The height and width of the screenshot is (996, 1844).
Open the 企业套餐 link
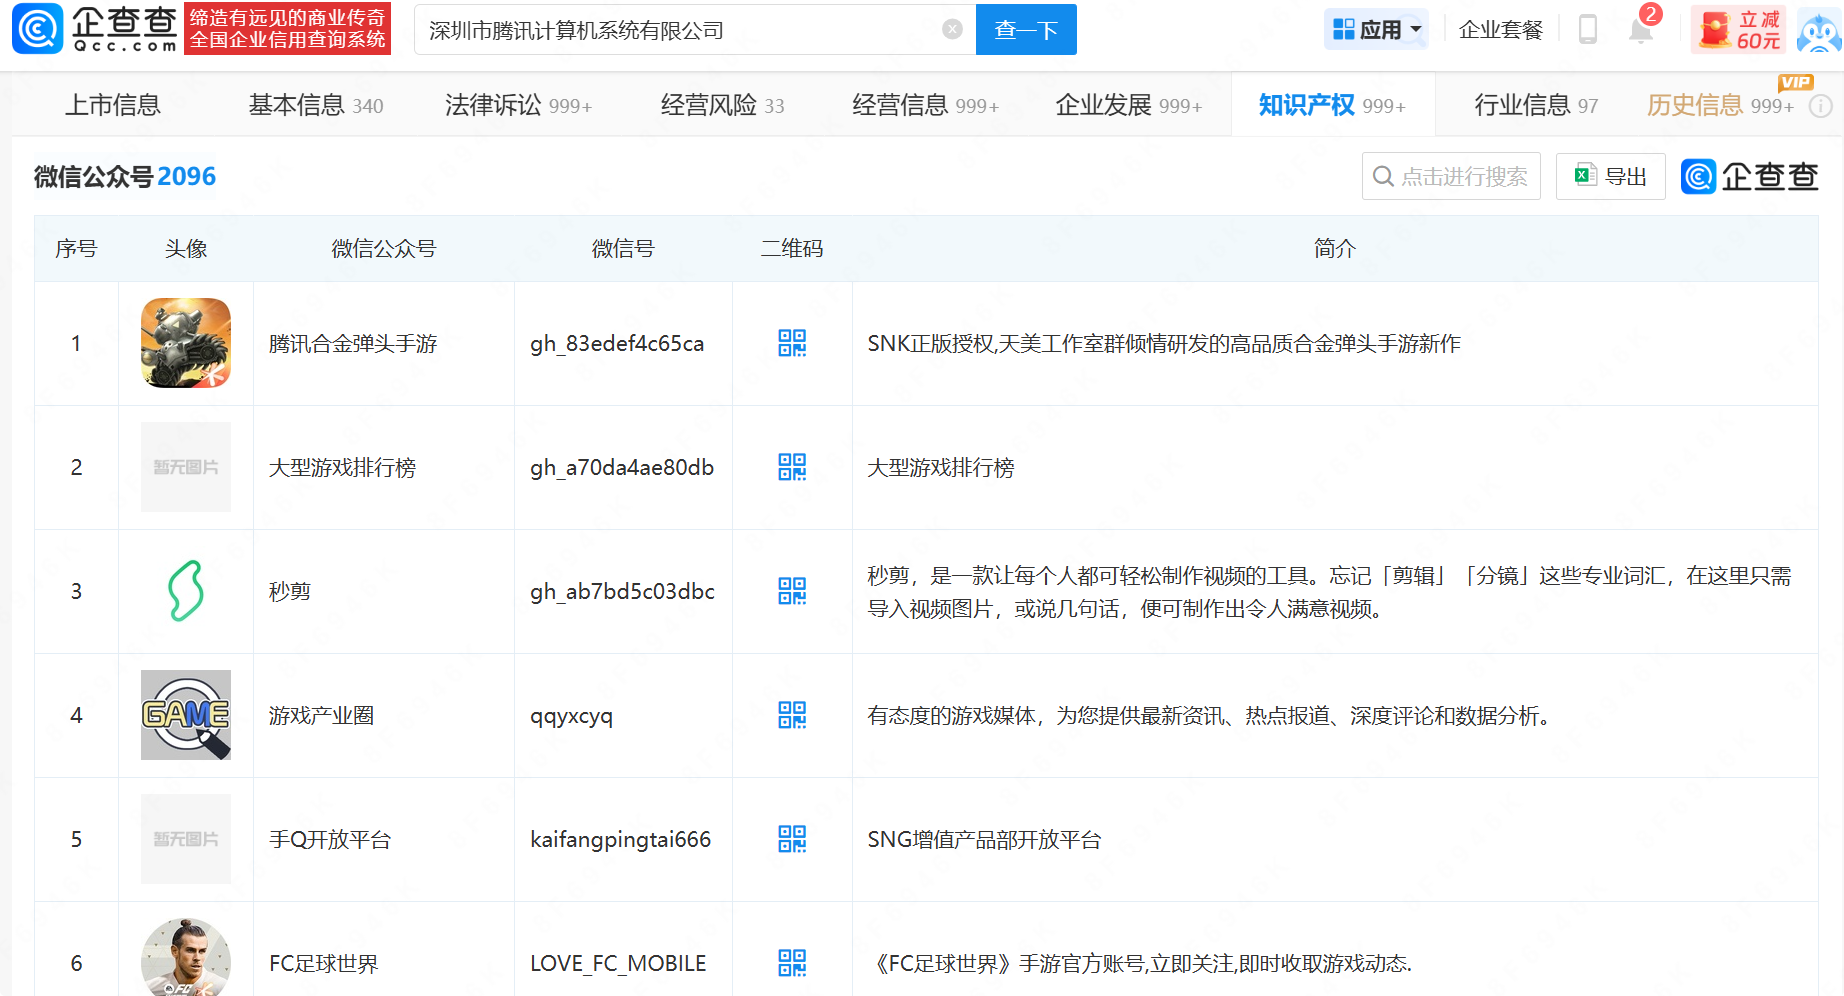(1500, 30)
